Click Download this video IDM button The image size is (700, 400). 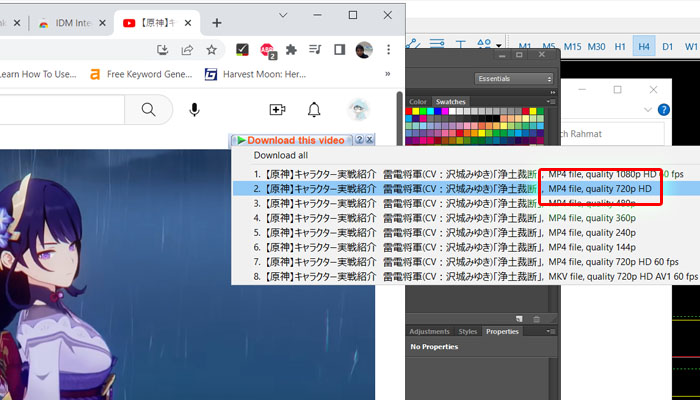291,140
